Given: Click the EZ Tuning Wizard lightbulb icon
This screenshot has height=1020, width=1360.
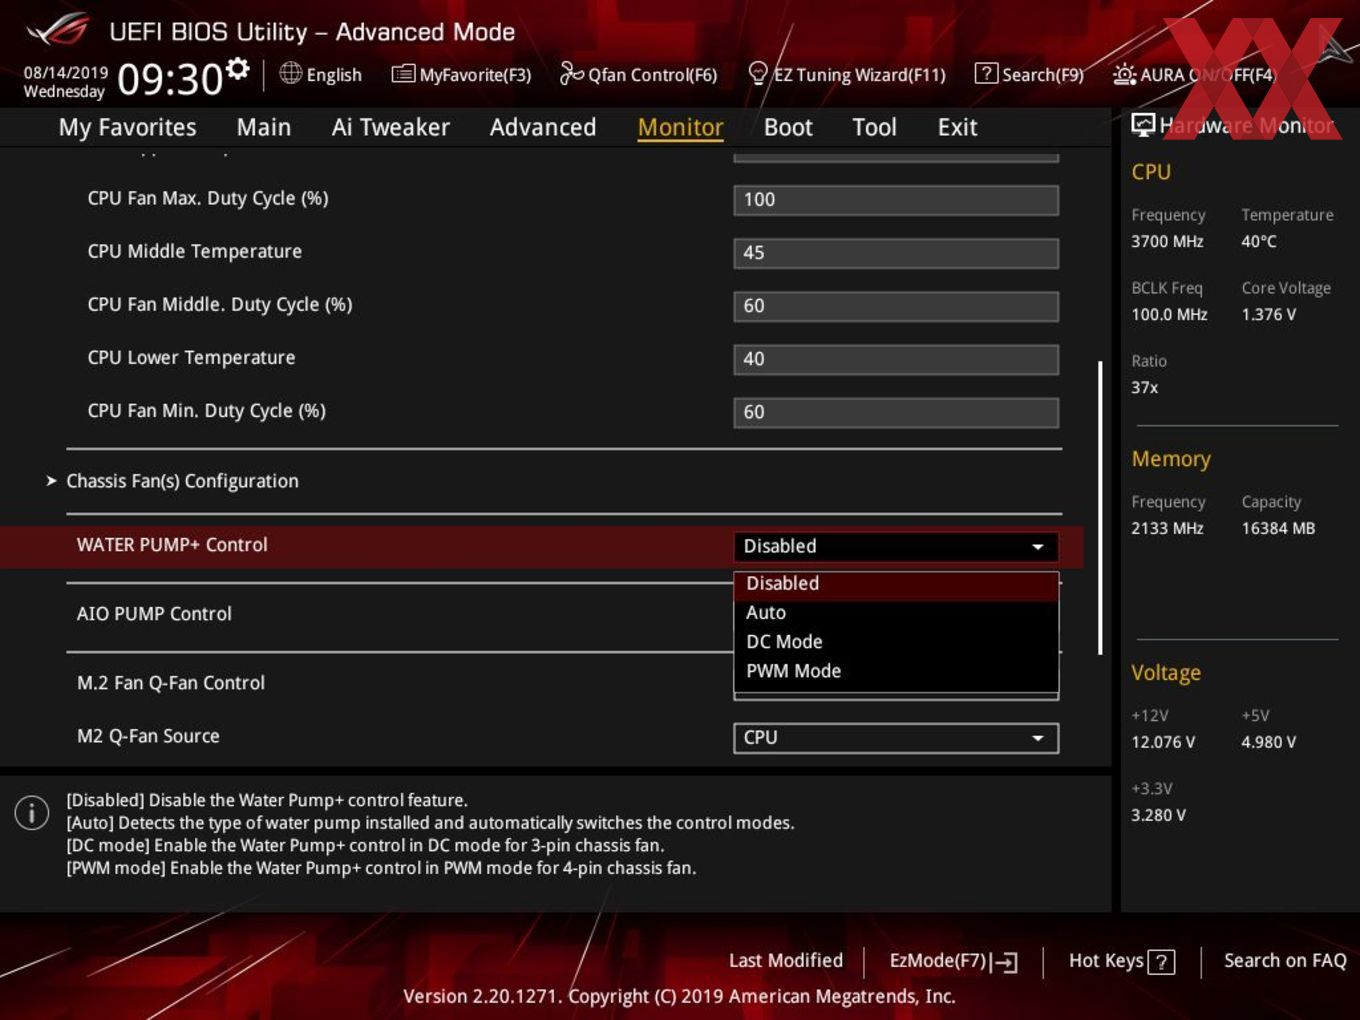Looking at the screenshot, I should point(758,73).
